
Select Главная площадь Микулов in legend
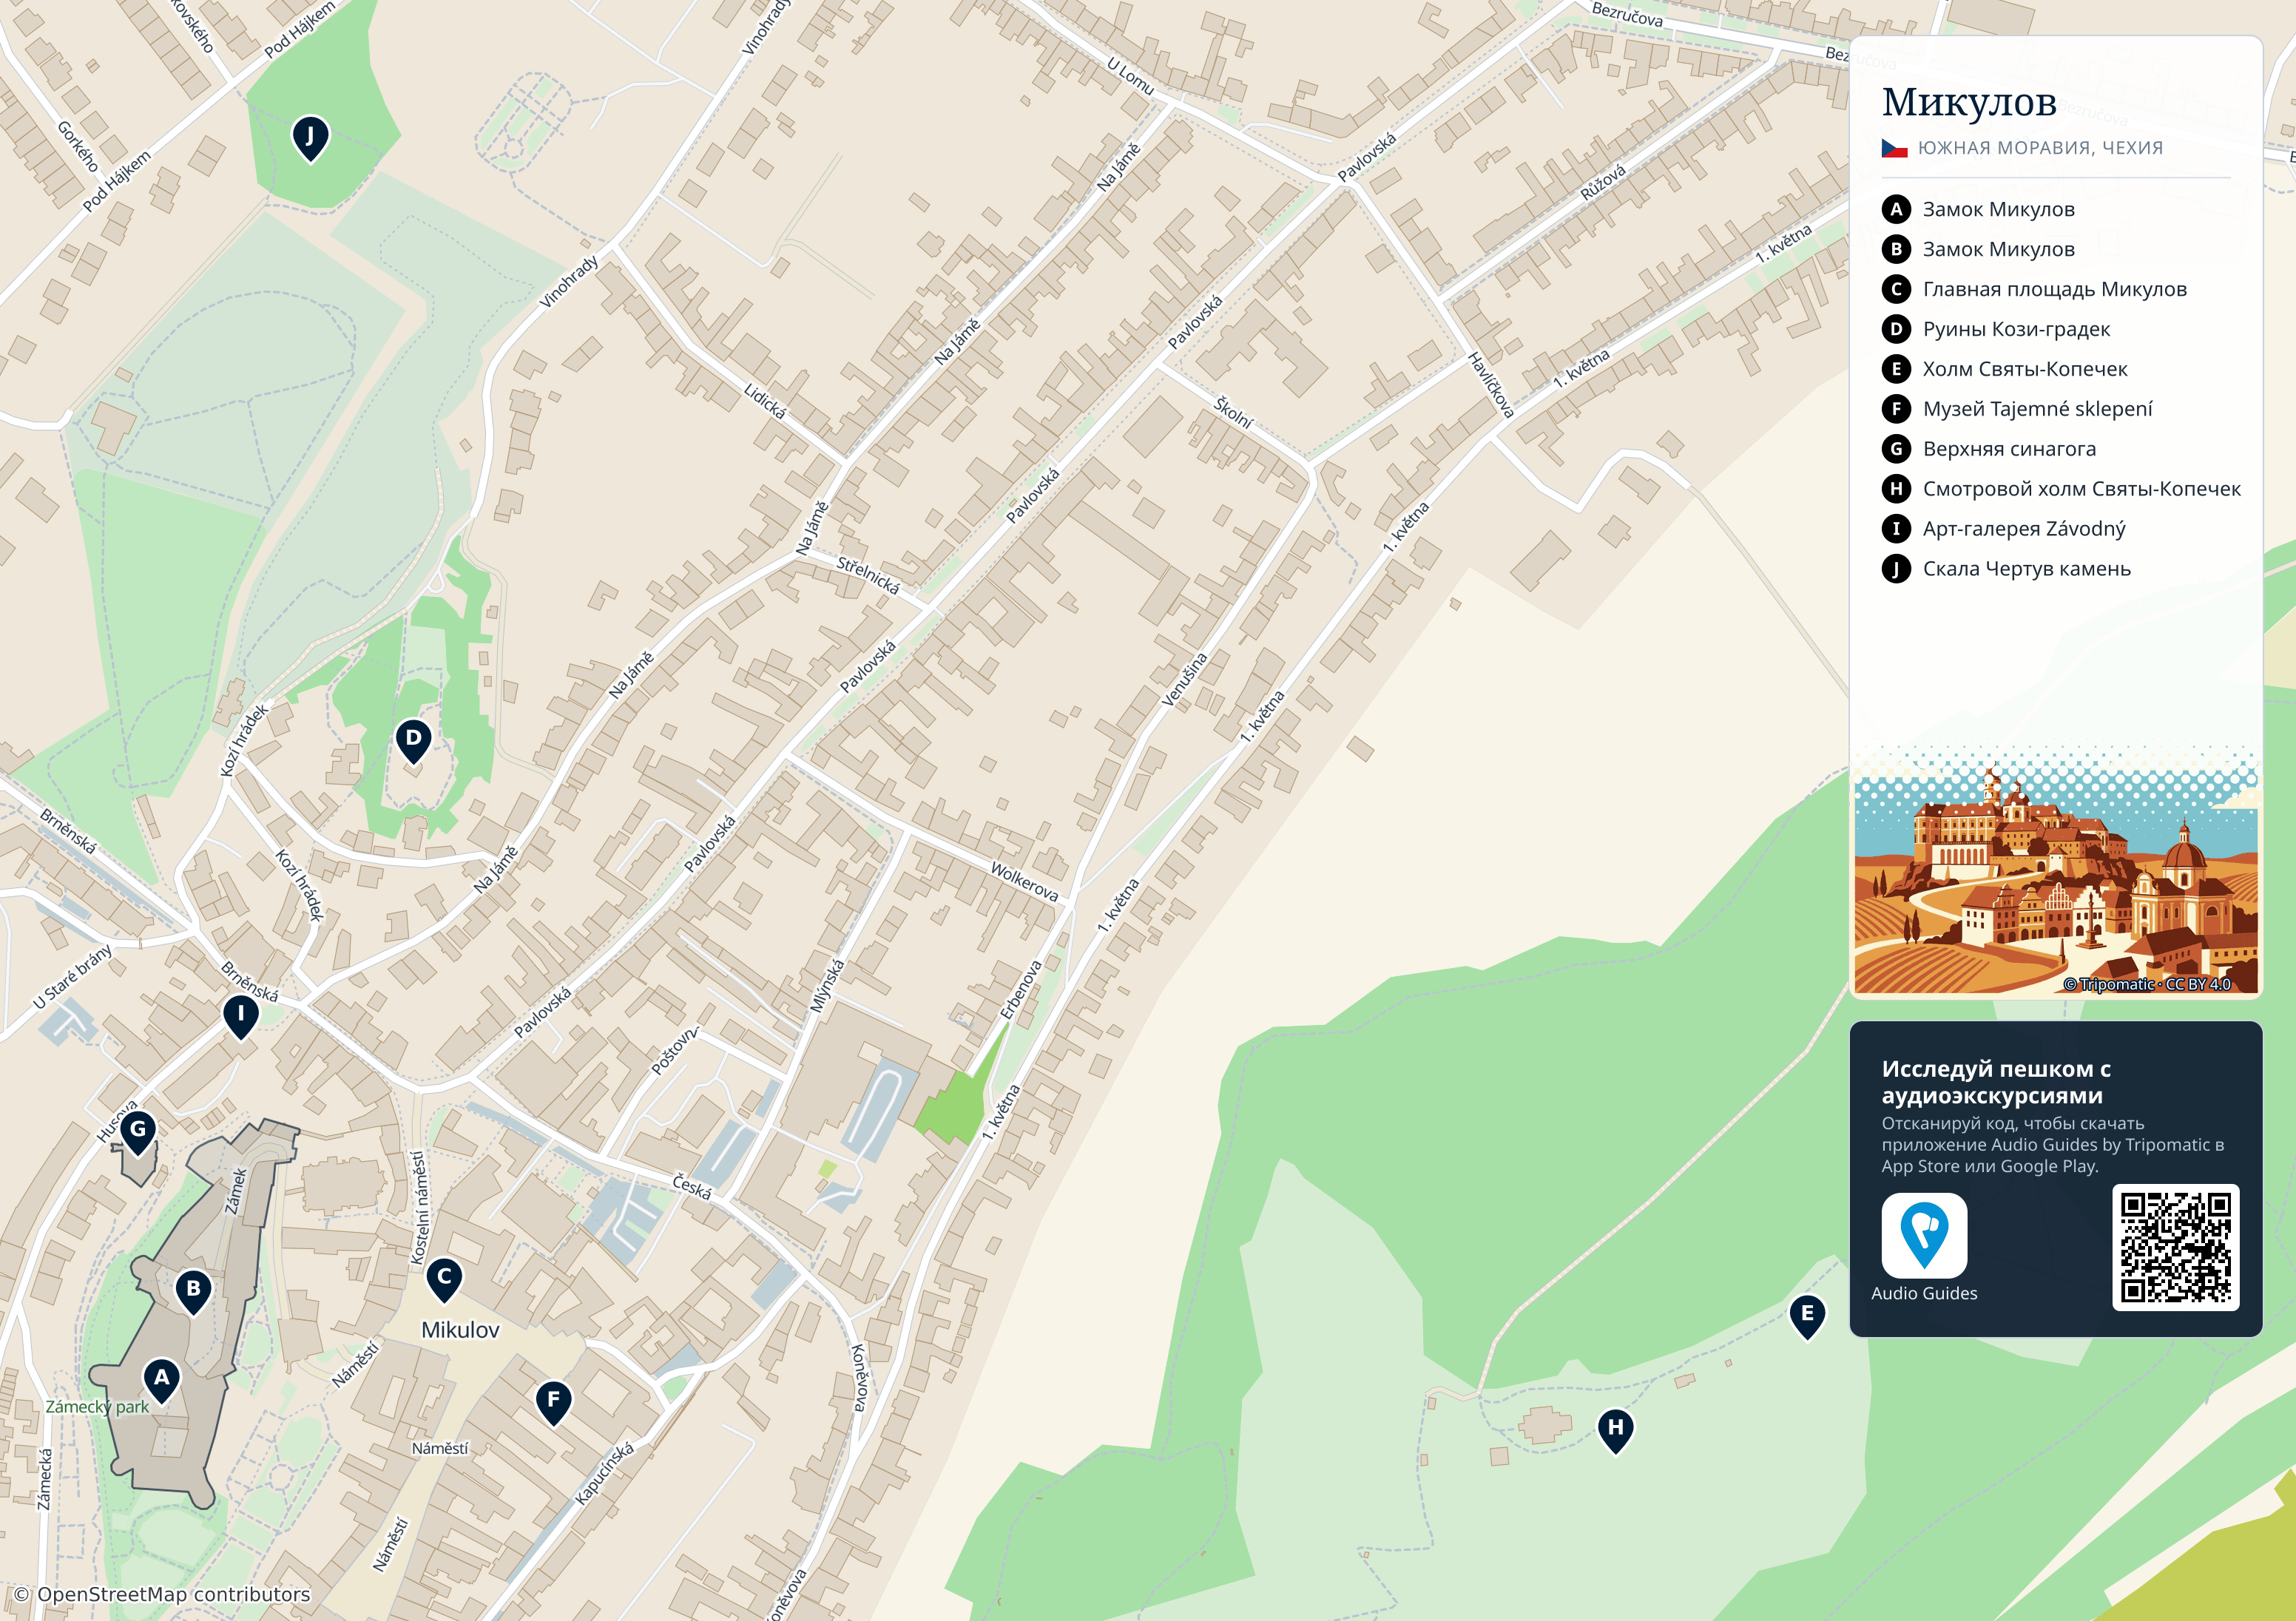tap(2054, 289)
